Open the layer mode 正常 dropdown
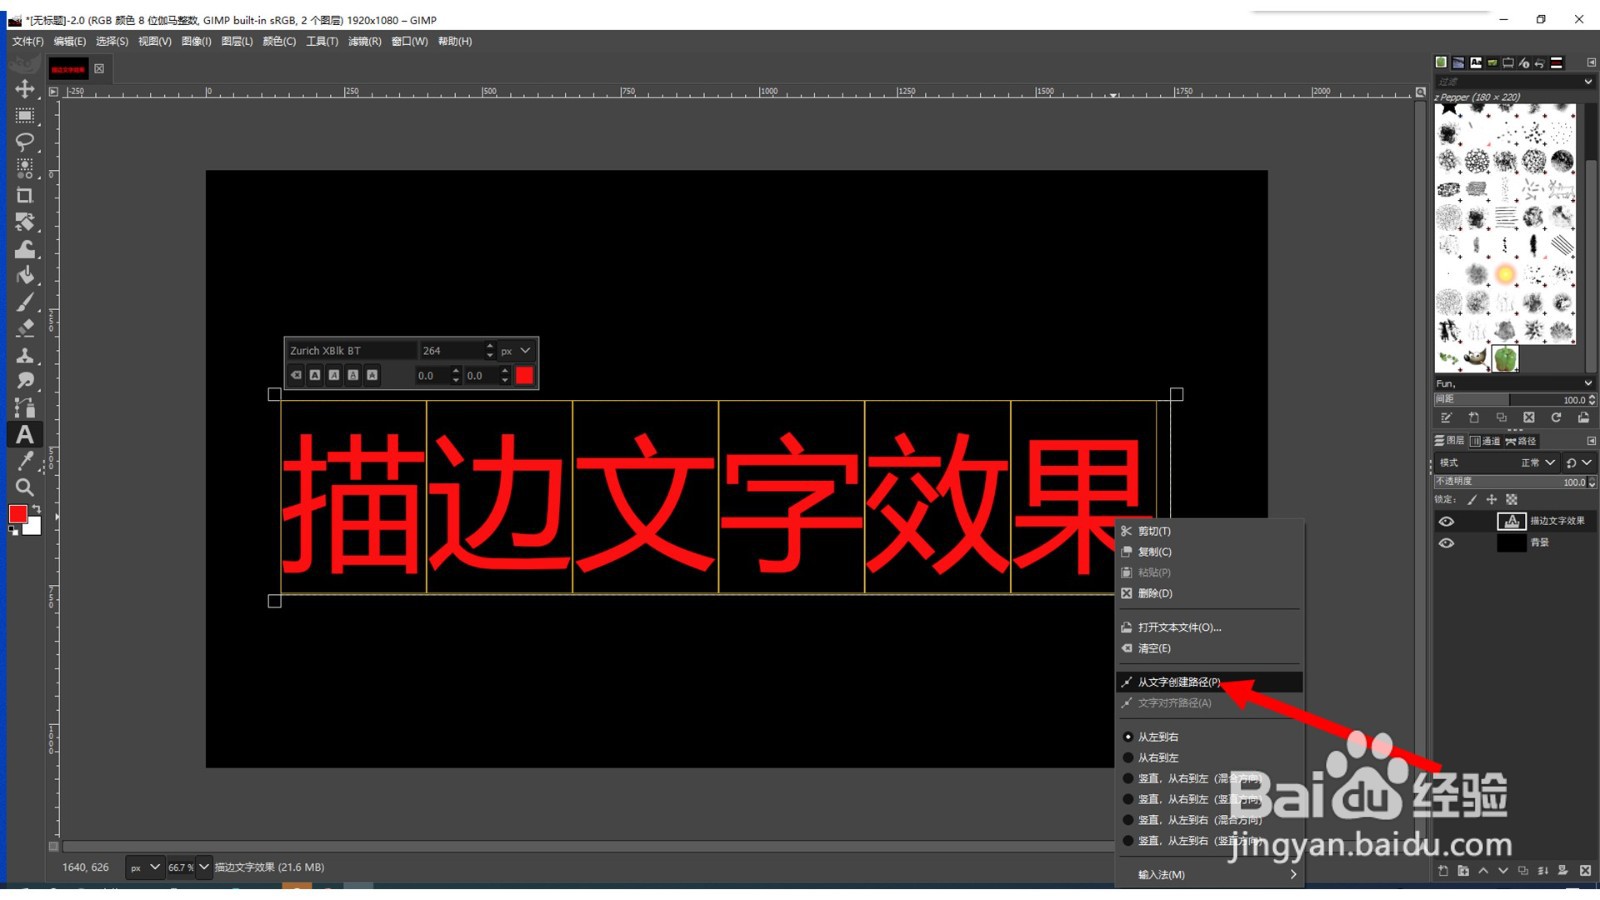The height and width of the screenshot is (900, 1600). click(1536, 462)
